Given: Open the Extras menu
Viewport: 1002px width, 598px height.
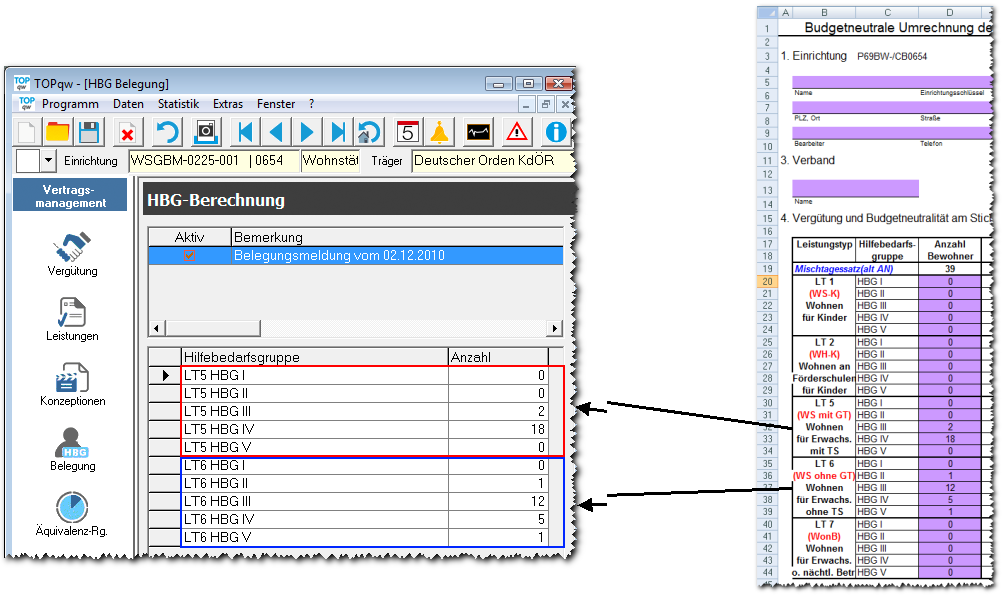Looking at the screenshot, I should pyautogui.click(x=228, y=104).
